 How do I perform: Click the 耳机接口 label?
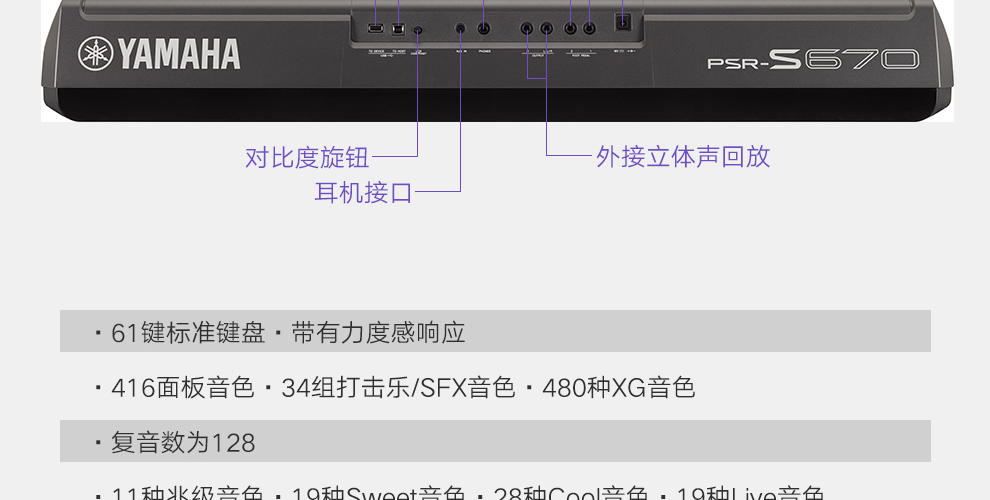click(363, 193)
